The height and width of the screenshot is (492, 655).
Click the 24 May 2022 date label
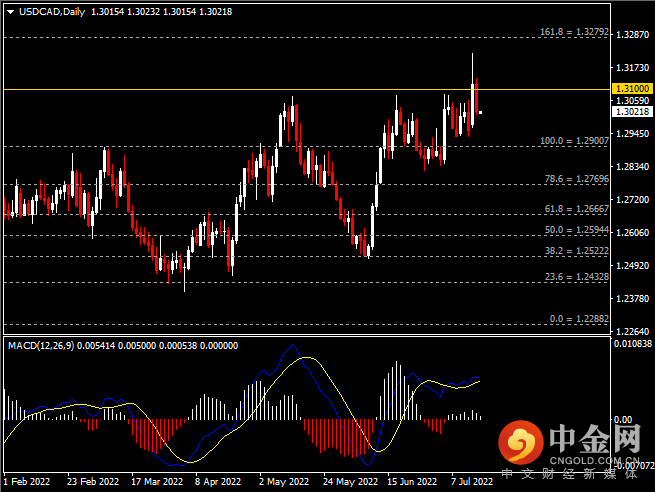click(x=350, y=482)
